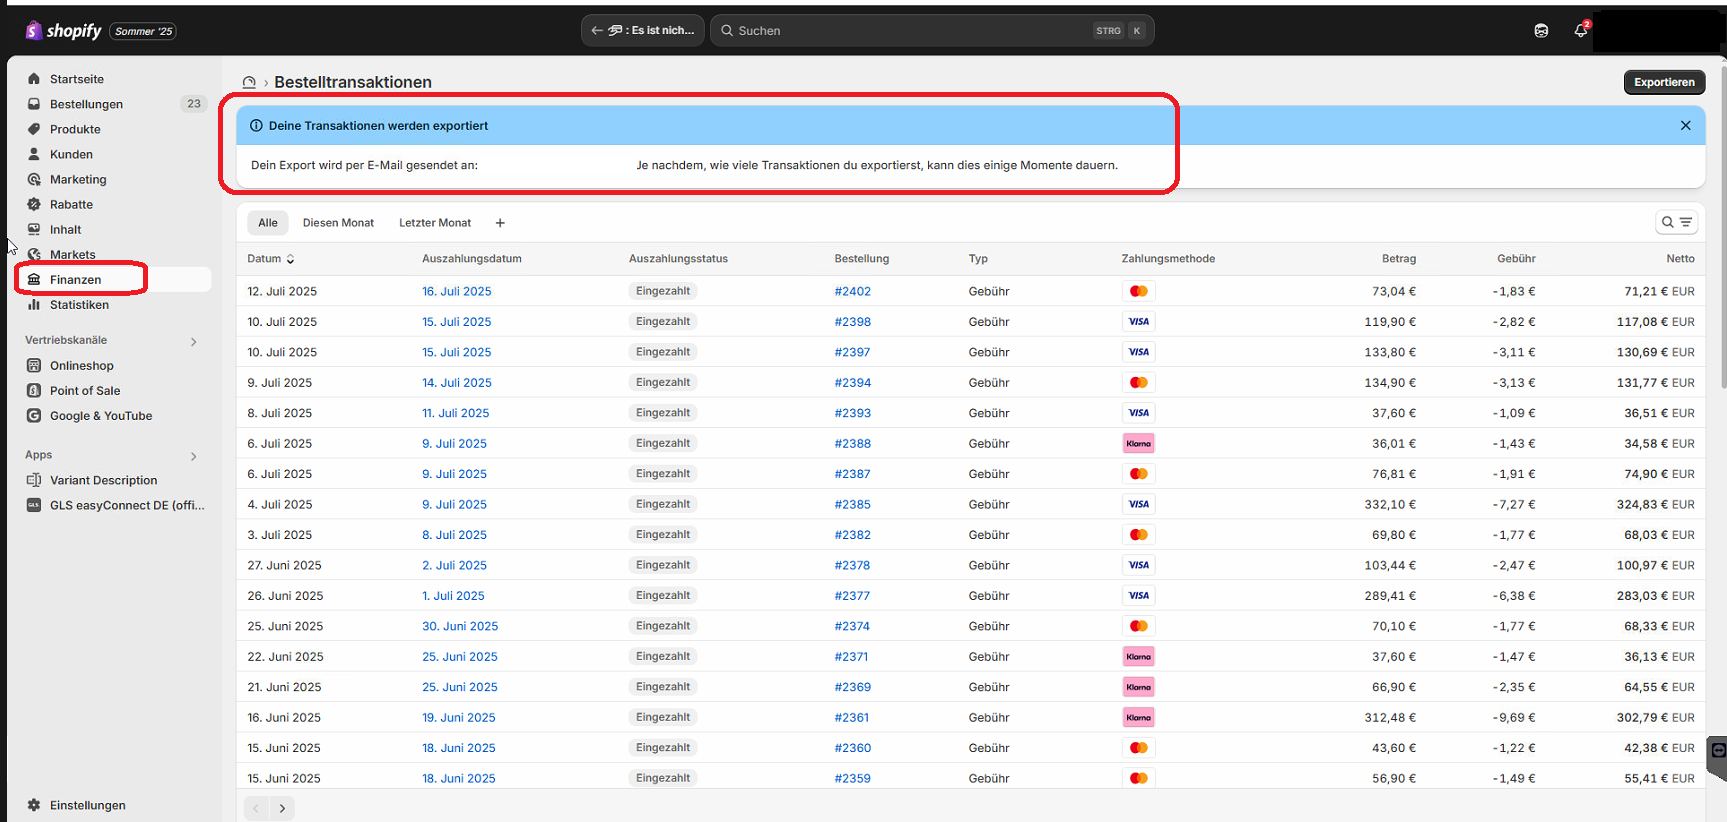
Task: Open GLS easyConnect DE app
Action: click(126, 505)
